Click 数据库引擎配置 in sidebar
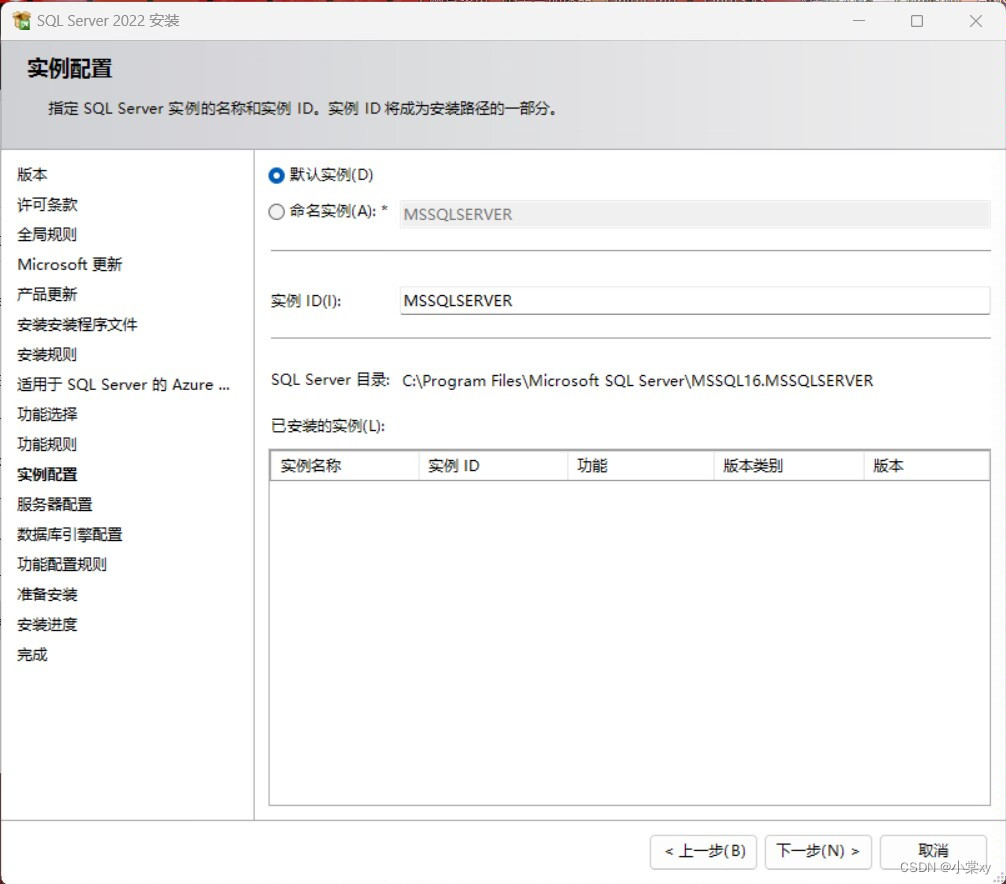Image resolution: width=1006 pixels, height=884 pixels. (x=69, y=534)
